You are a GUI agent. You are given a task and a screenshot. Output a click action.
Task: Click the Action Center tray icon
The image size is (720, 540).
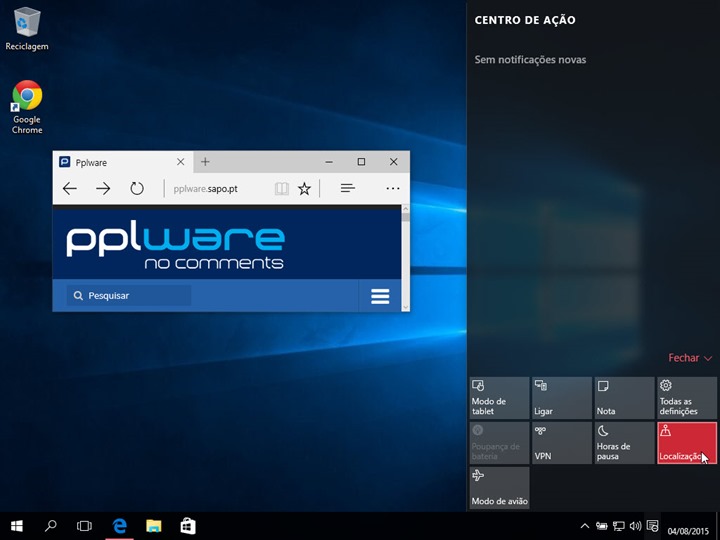652,526
